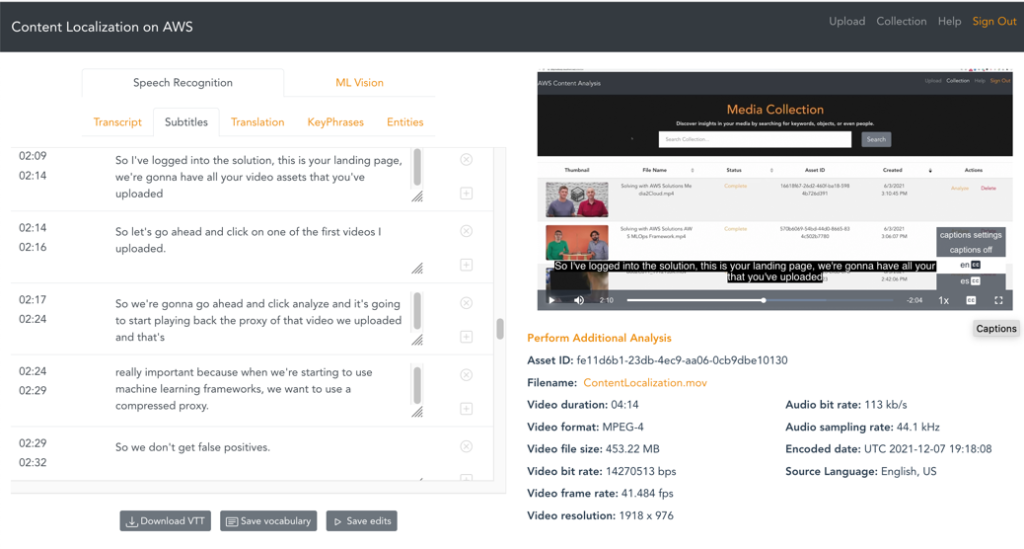Image resolution: width=1024 pixels, height=549 pixels.
Task: Open the KeyPhrases tab
Action: point(336,122)
